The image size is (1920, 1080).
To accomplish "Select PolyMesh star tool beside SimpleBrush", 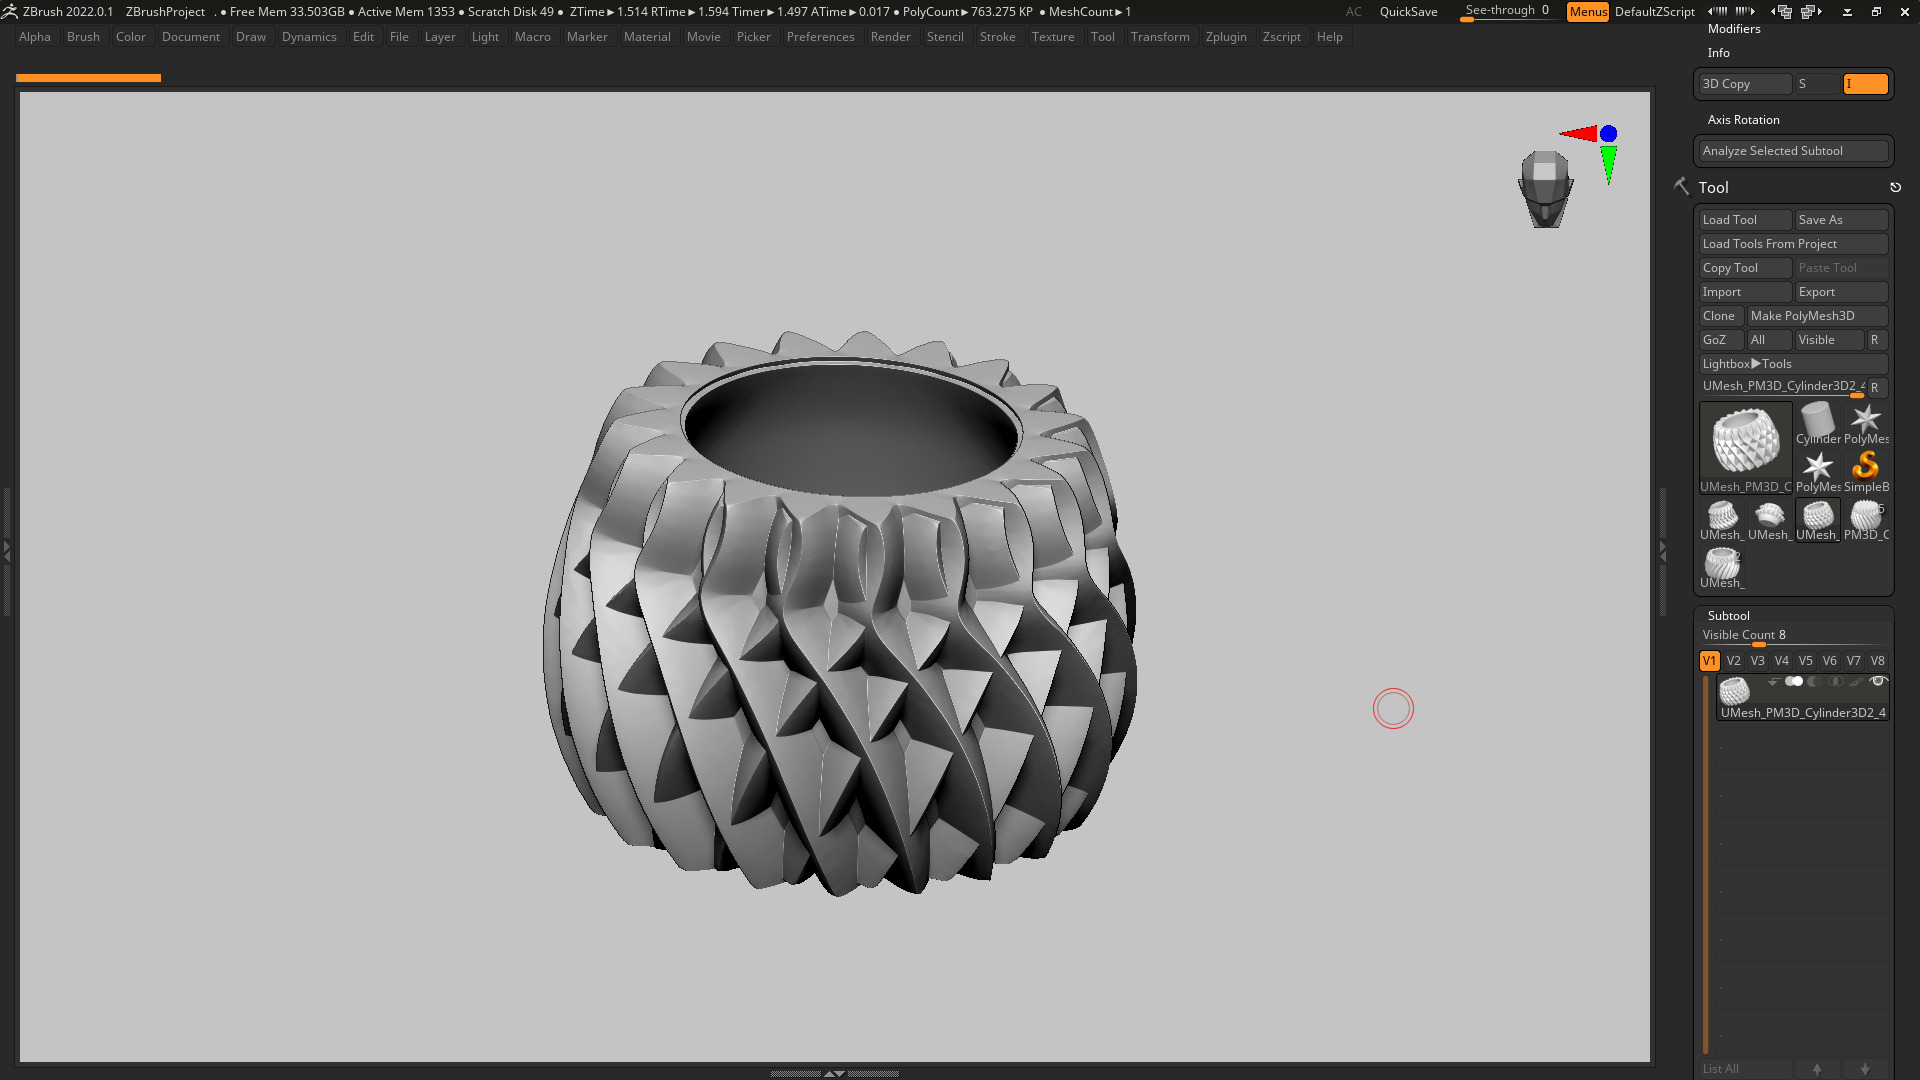I will click(1818, 472).
